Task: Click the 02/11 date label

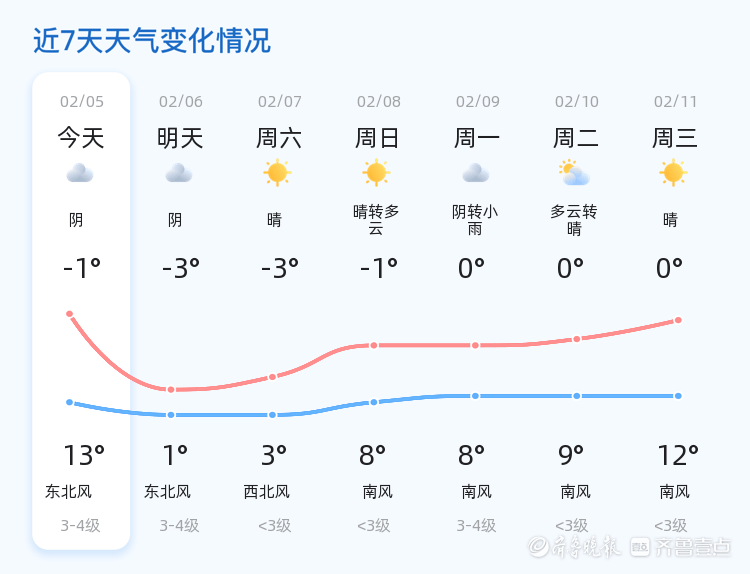Action: point(676,101)
